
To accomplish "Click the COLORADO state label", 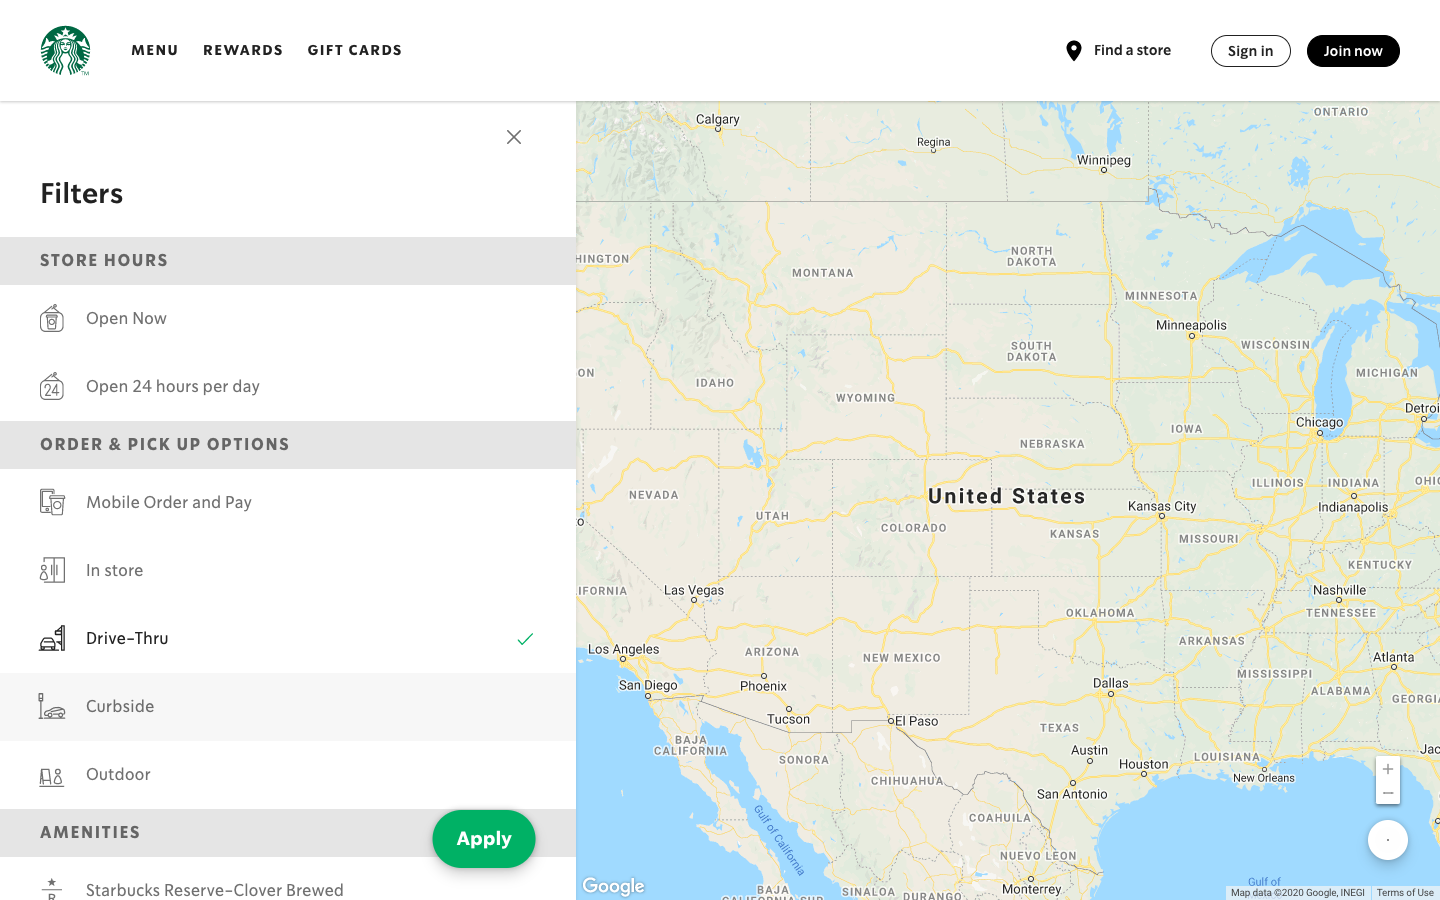I will pyautogui.click(x=914, y=528).
